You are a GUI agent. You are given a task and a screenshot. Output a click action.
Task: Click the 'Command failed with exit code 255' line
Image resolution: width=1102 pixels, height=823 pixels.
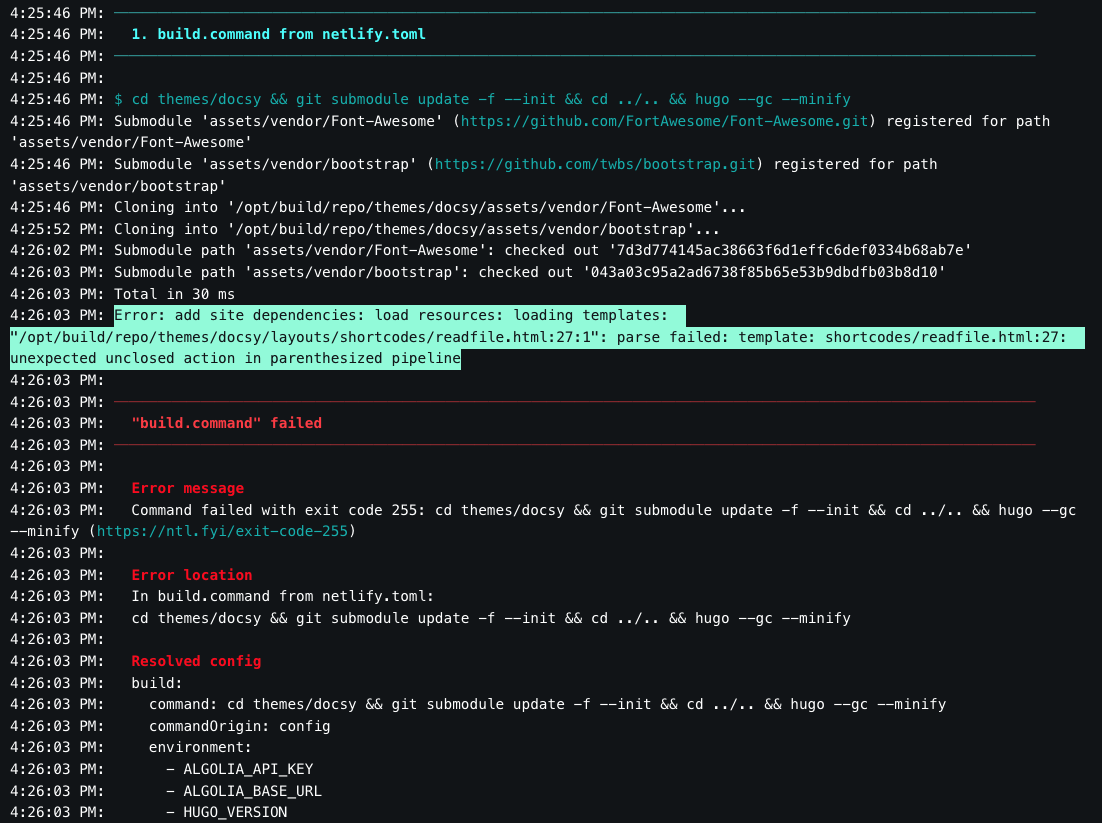pos(543,521)
